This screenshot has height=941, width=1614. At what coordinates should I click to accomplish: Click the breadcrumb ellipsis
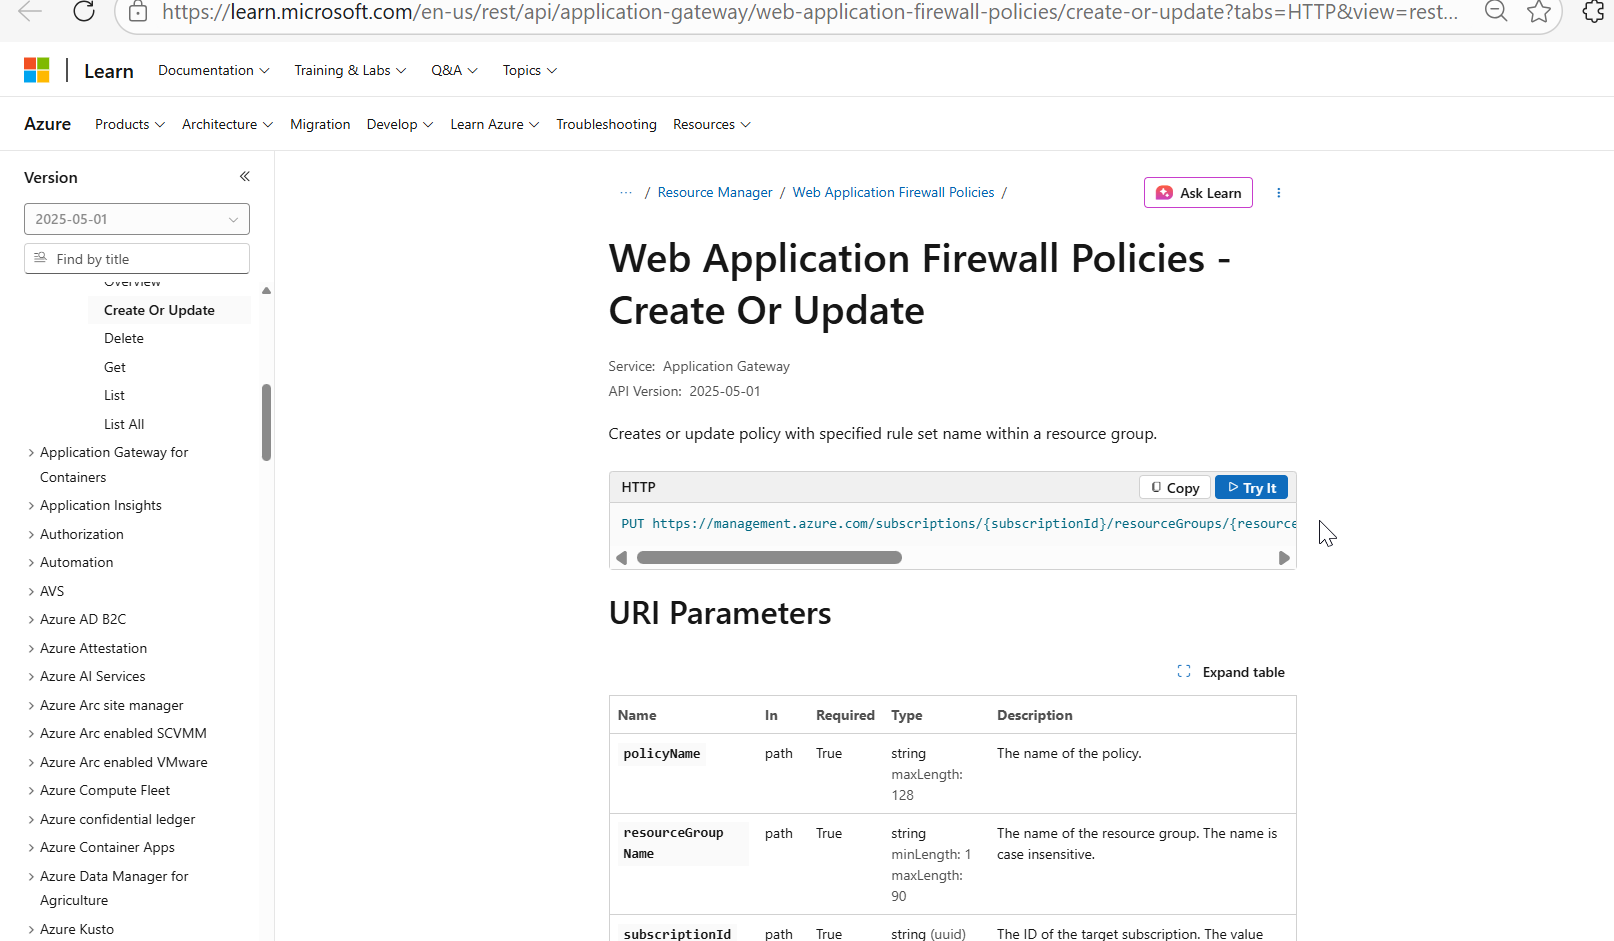pyautogui.click(x=626, y=193)
